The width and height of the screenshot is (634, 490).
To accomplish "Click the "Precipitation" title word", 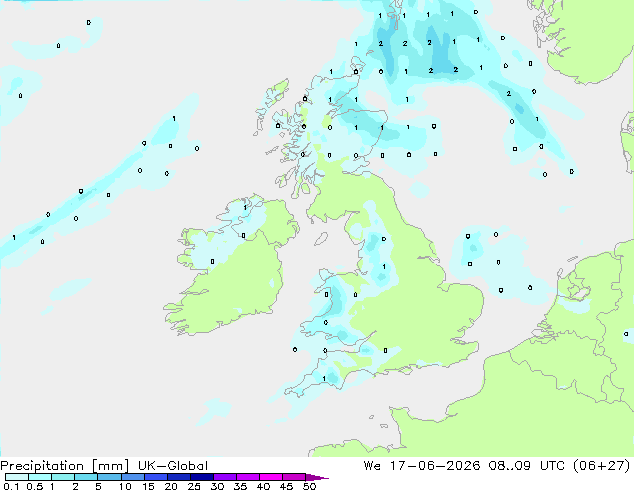I will 42,466.
